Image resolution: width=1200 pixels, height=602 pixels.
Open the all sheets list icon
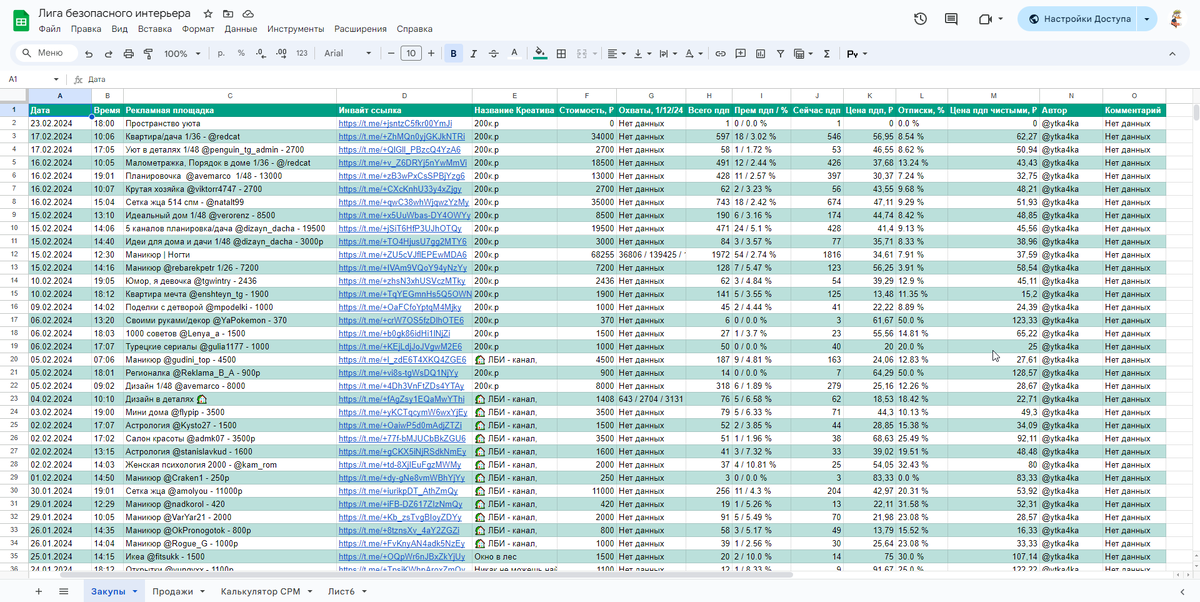[64, 591]
